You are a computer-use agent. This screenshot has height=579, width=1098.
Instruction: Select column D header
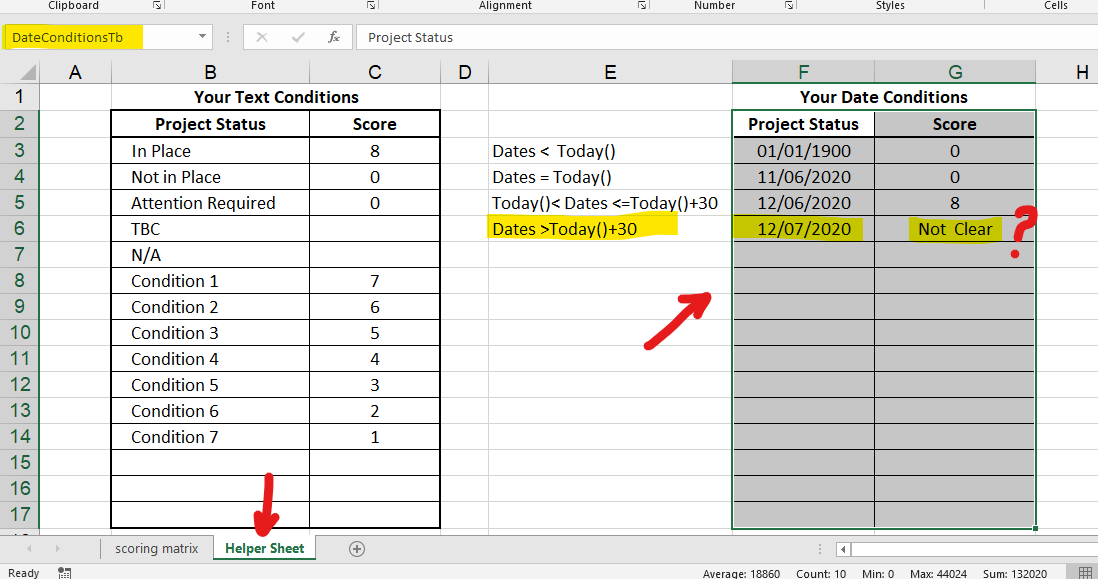click(464, 72)
